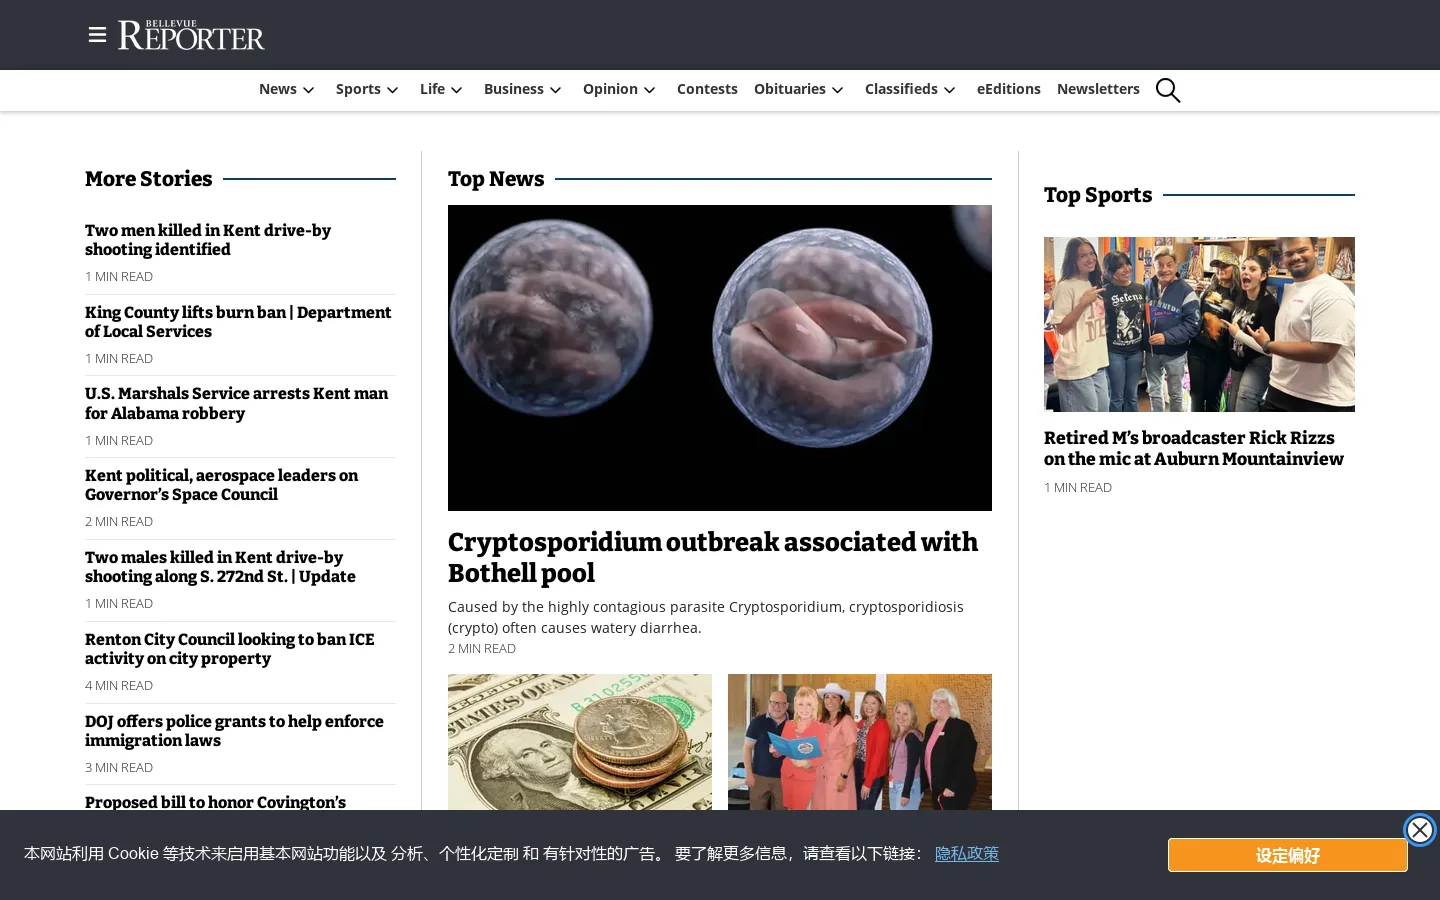Open the Classifieds section link
The height and width of the screenshot is (900, 1440).
click(x=901, y=89)
